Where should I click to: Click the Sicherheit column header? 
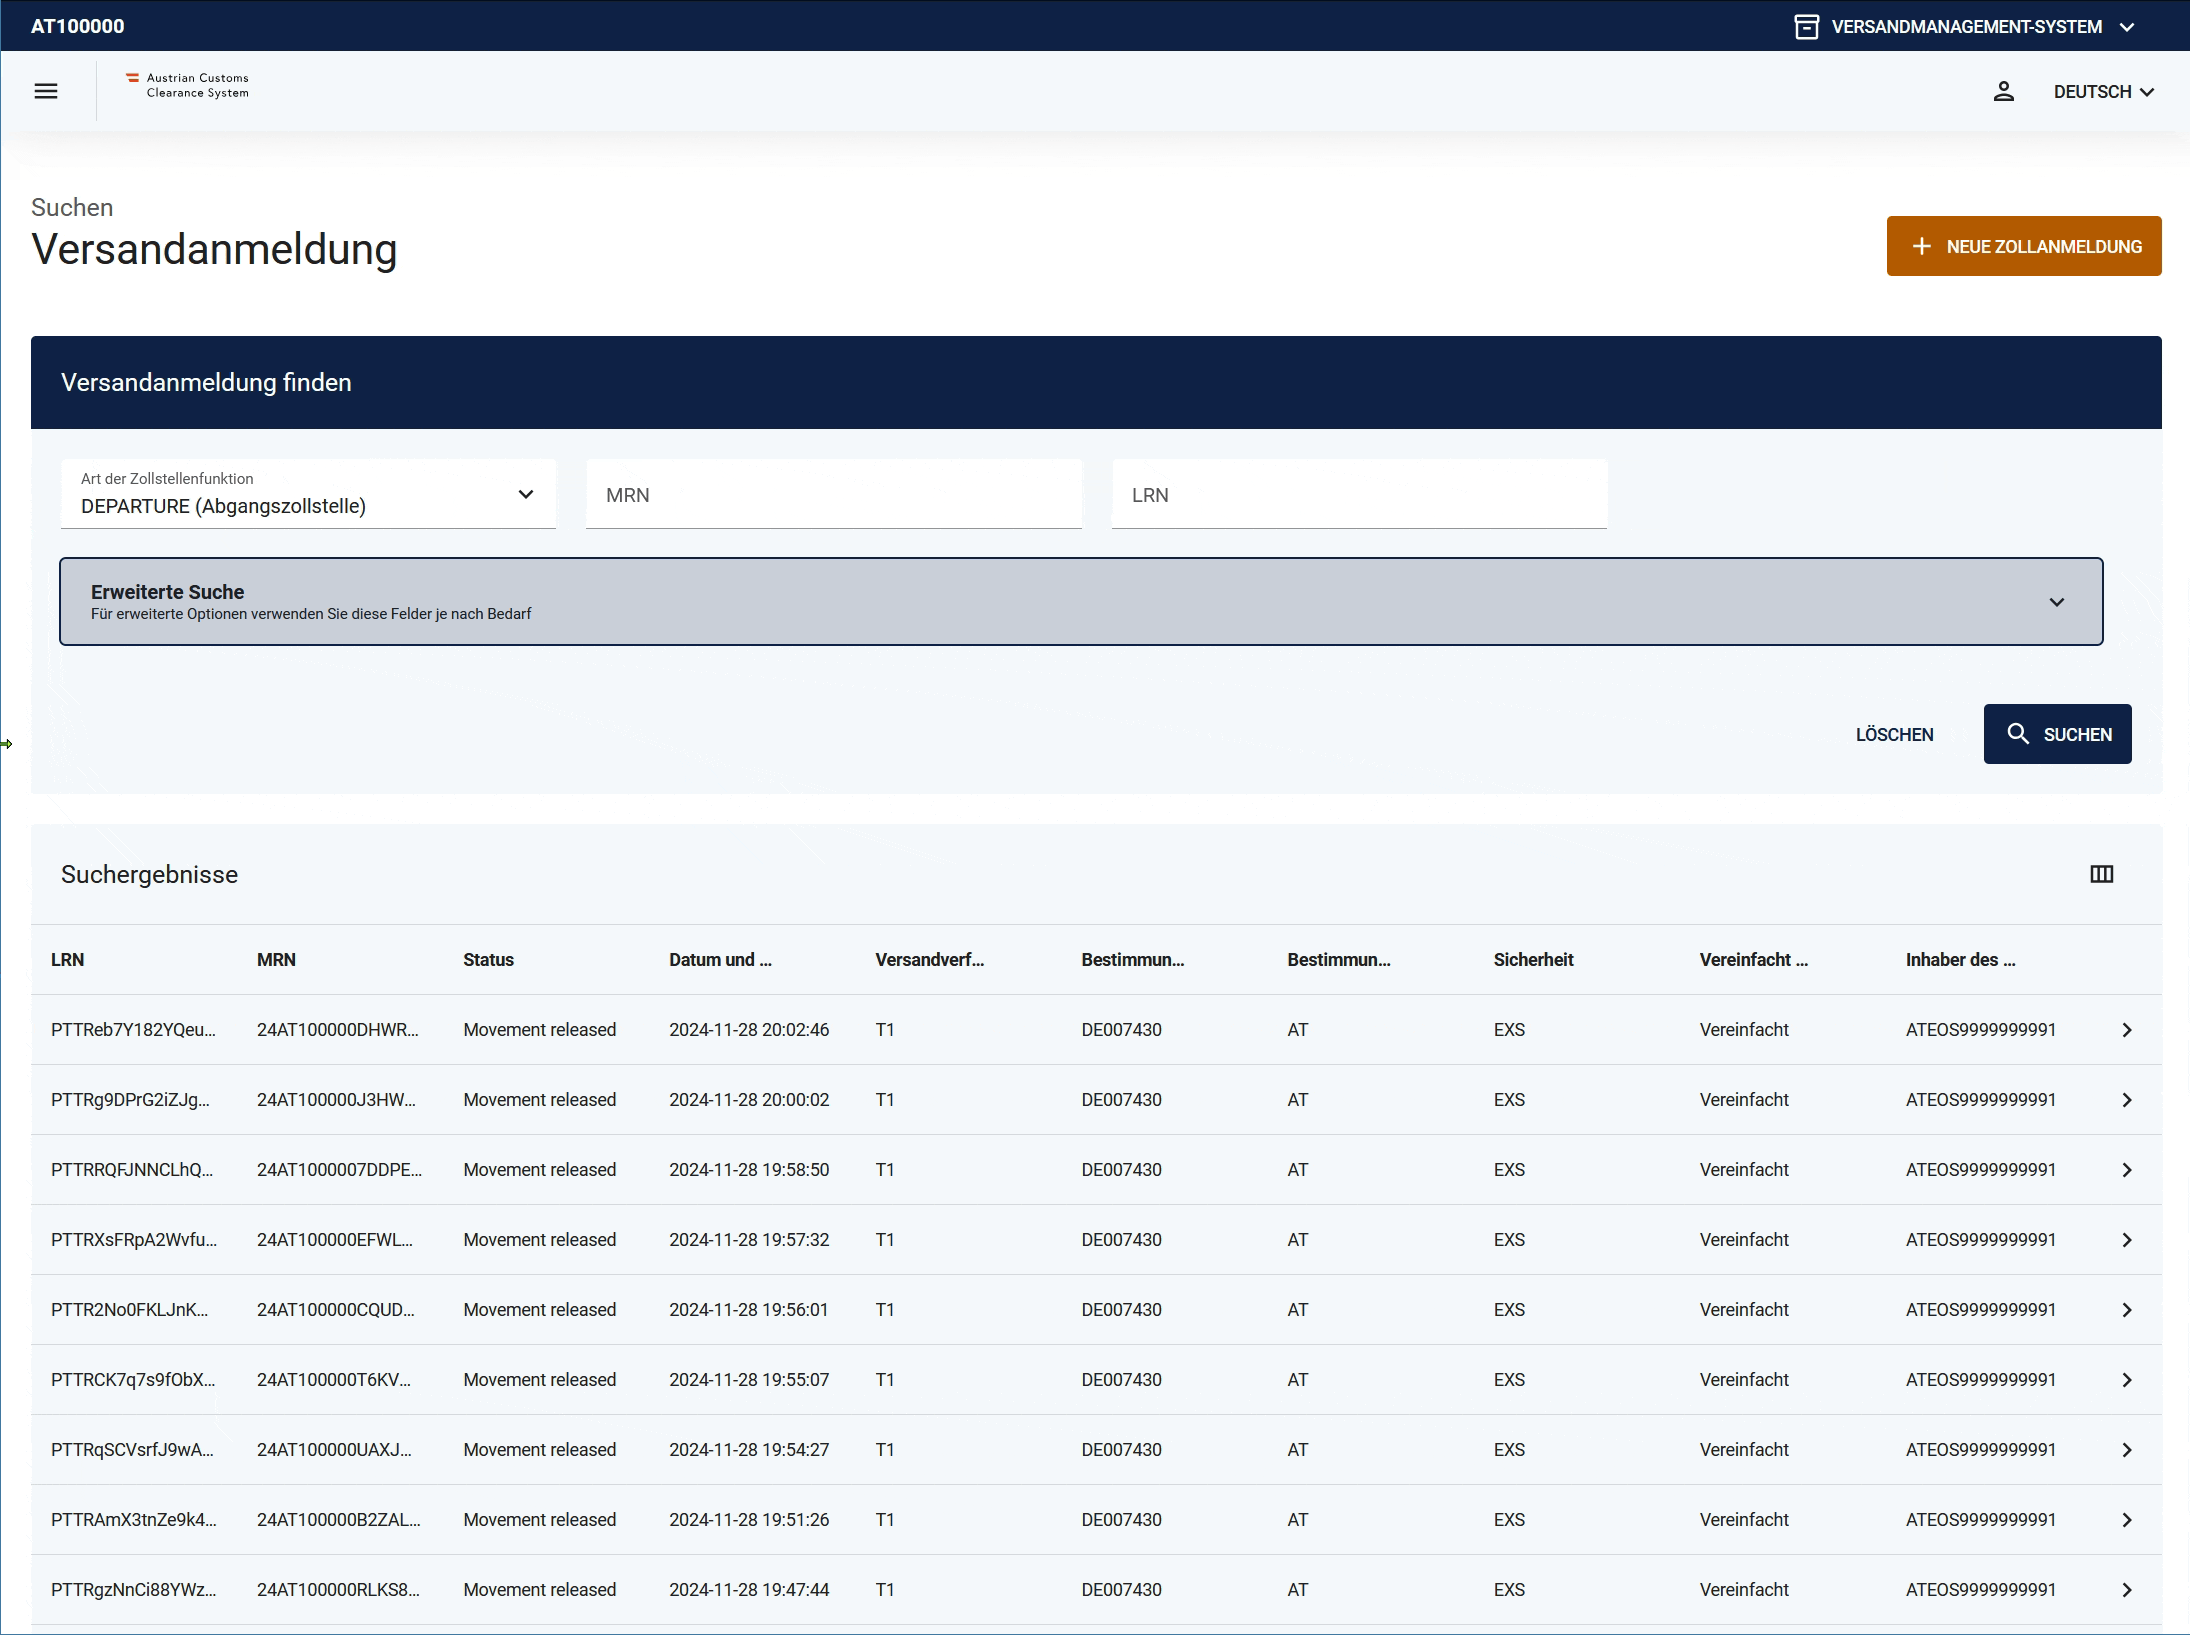point(1533,960)
